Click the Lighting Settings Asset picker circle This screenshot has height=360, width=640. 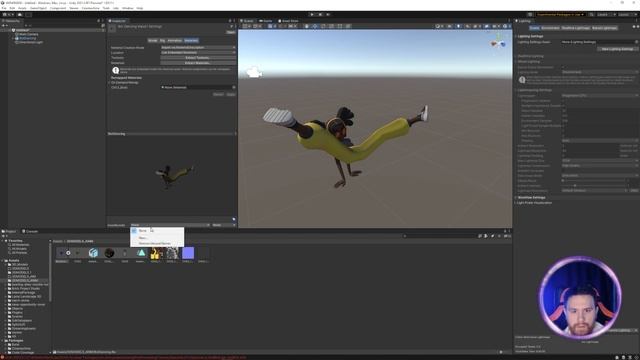(636, 42)
